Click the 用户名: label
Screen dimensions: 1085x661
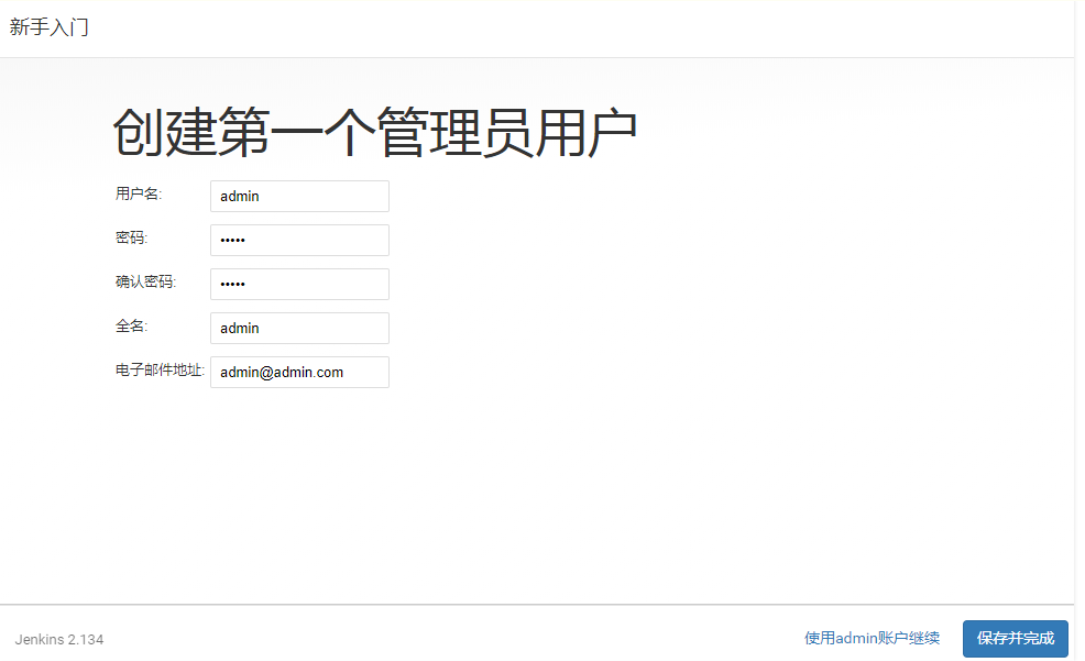click(x=138, y=194)
